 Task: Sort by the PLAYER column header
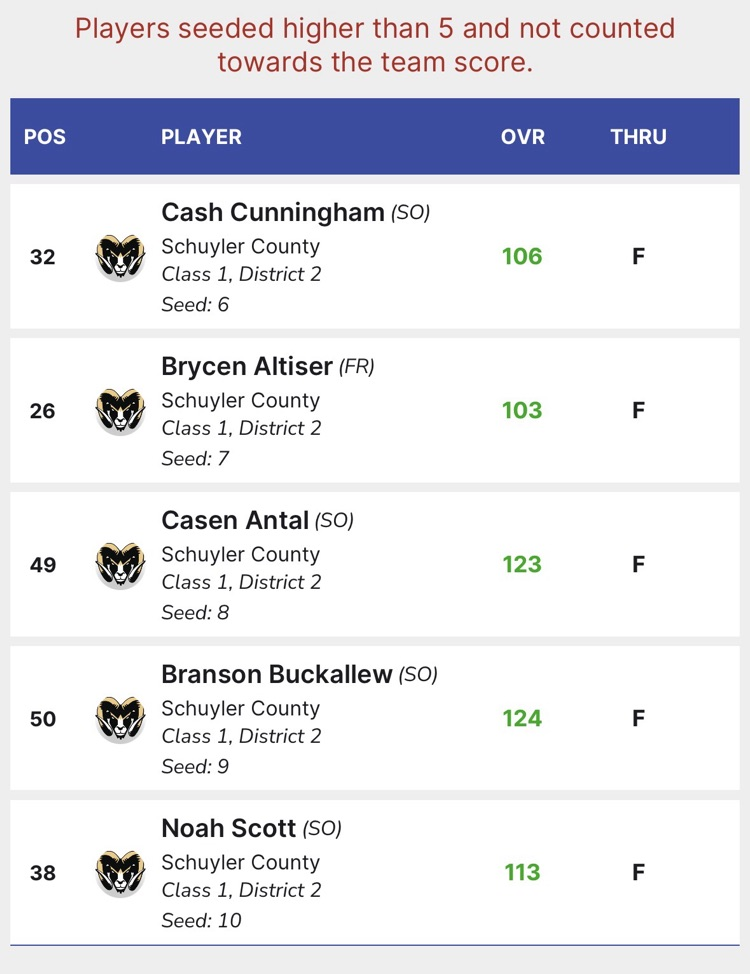(x=201, y=137)
